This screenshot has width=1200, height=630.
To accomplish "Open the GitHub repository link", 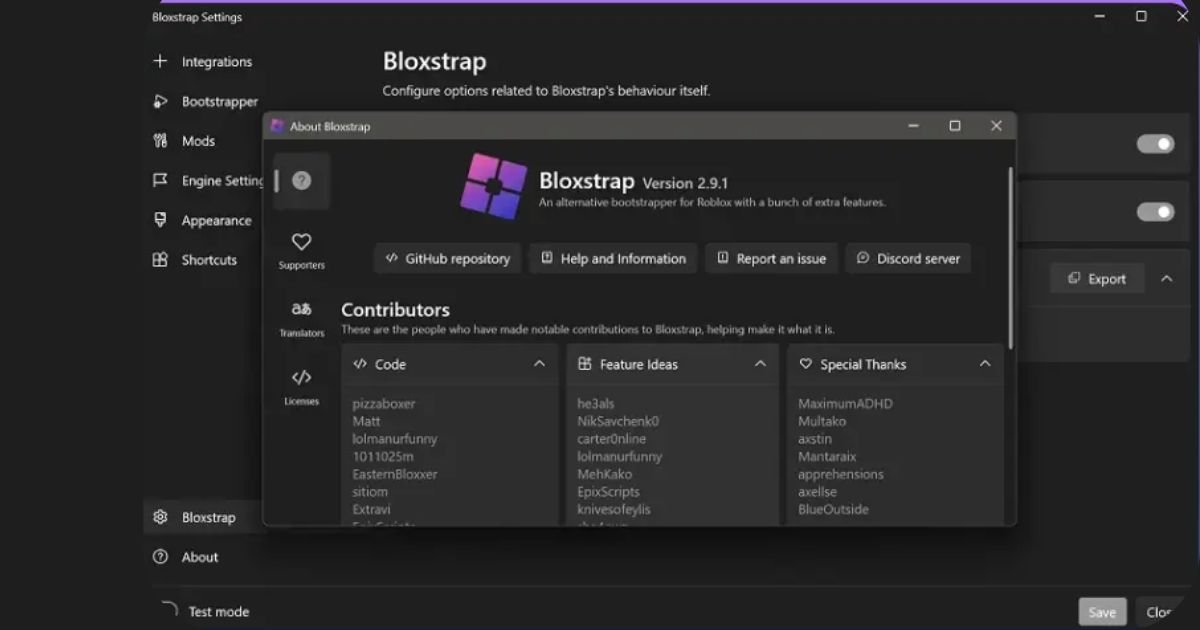I will [448, 258].
